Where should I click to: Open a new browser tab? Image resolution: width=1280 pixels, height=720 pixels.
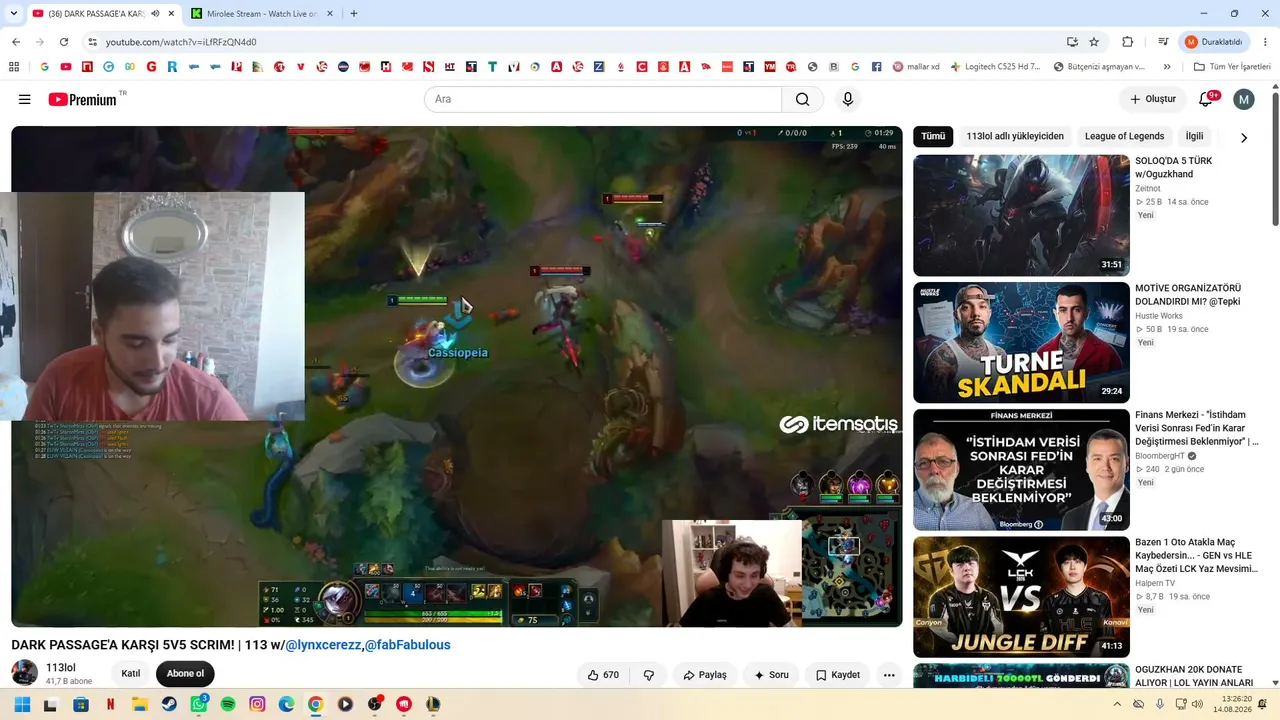(354, 14)
